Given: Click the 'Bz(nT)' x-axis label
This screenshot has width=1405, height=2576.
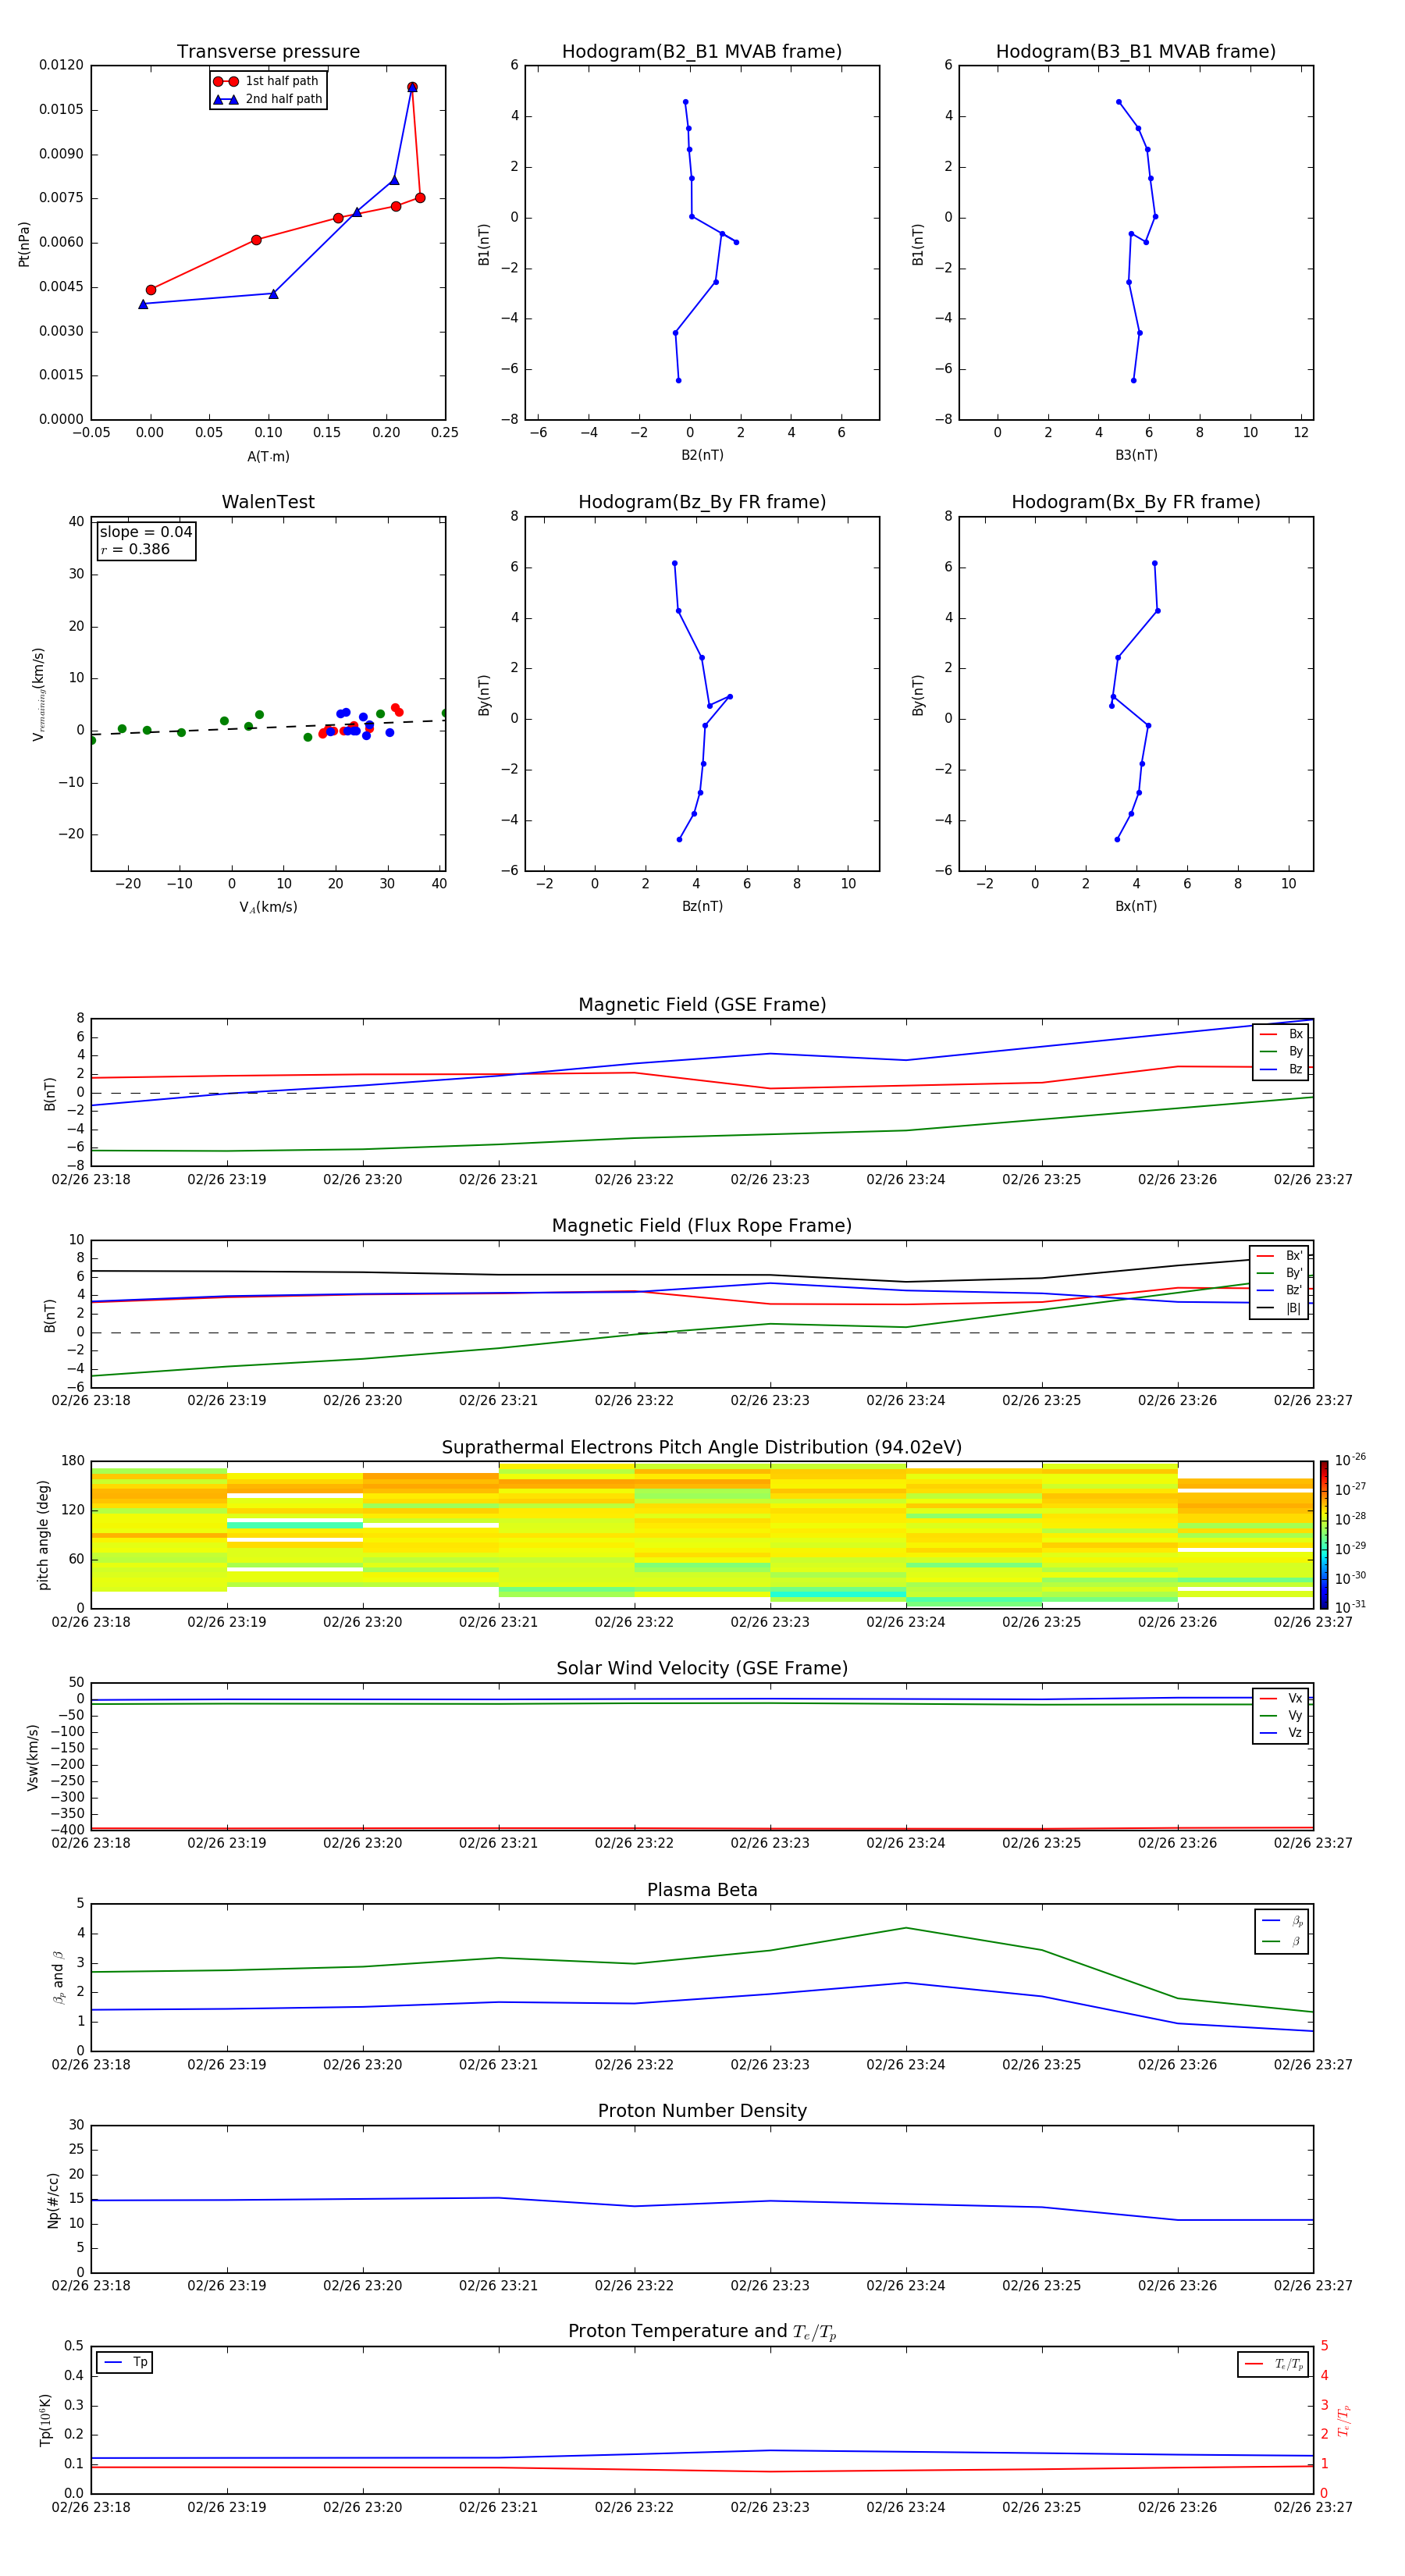Looking at the screenshot, I should 702,906.
